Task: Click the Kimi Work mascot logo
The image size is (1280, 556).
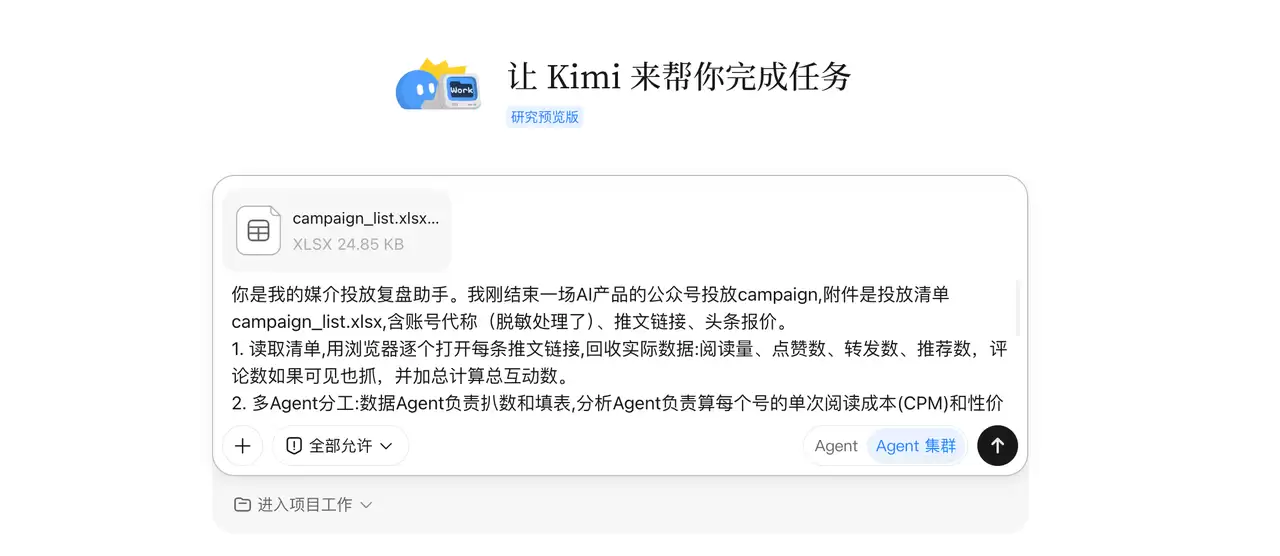Action: 438,84
